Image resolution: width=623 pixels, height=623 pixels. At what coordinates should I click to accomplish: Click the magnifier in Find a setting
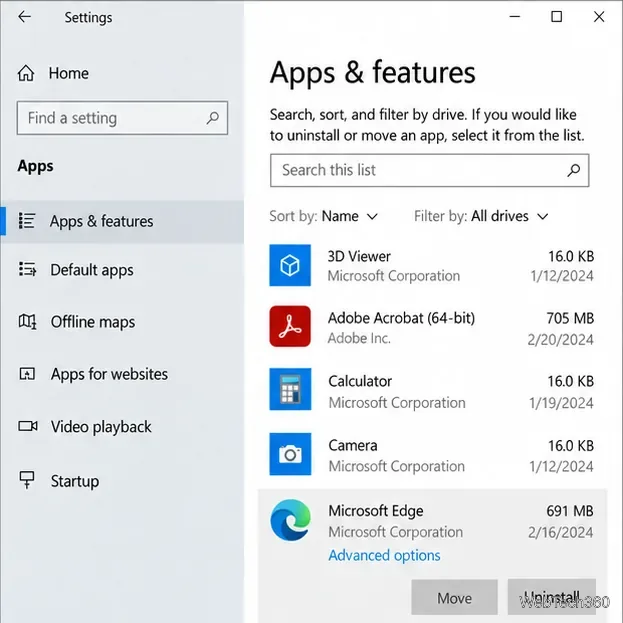pyautogui.click(x=213, y=118)
